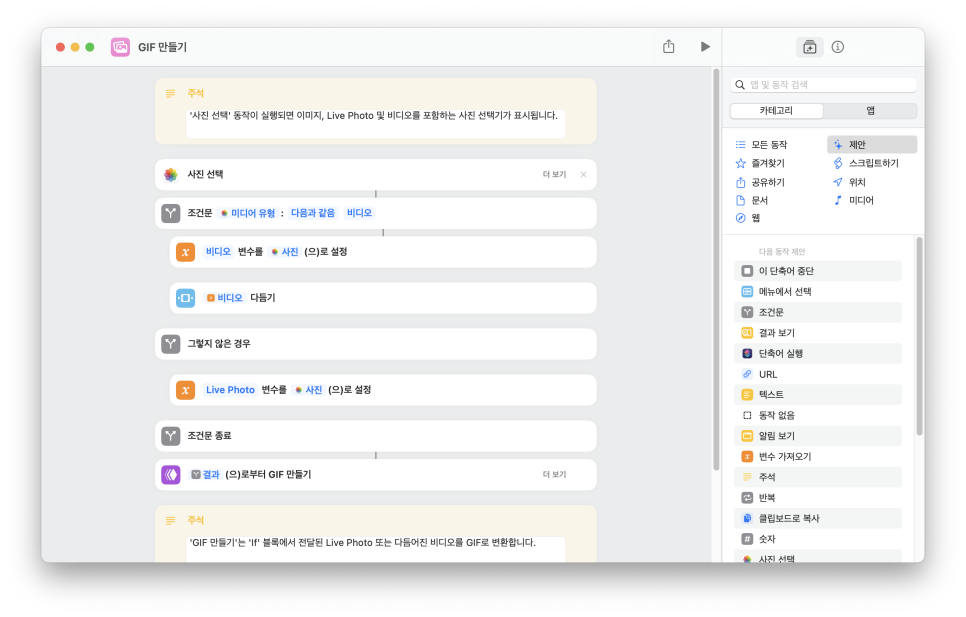The height and width of the screenshot is (617, 966).
Task: Select 즐겨찾기 category
Action: 767,163
